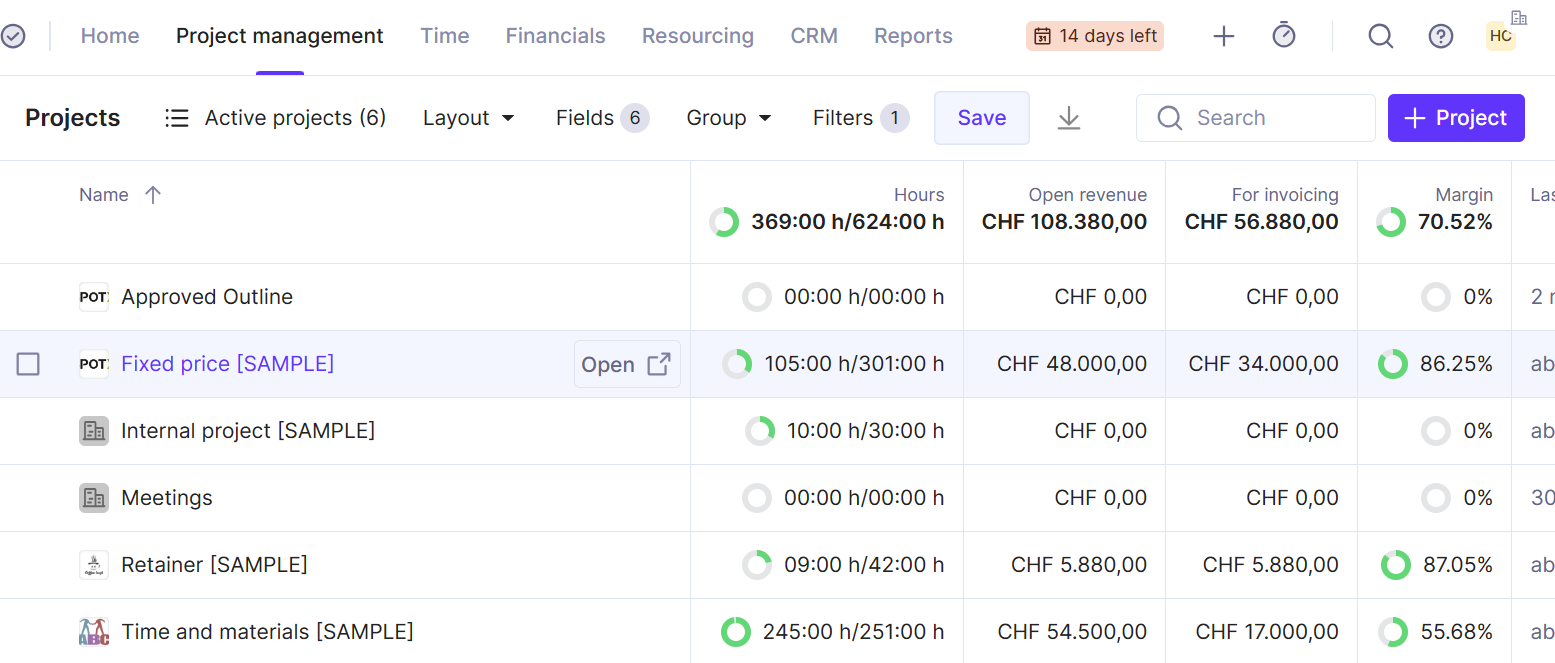Click the CHF 48.000,00 open revenue cell

point(1072,364)
